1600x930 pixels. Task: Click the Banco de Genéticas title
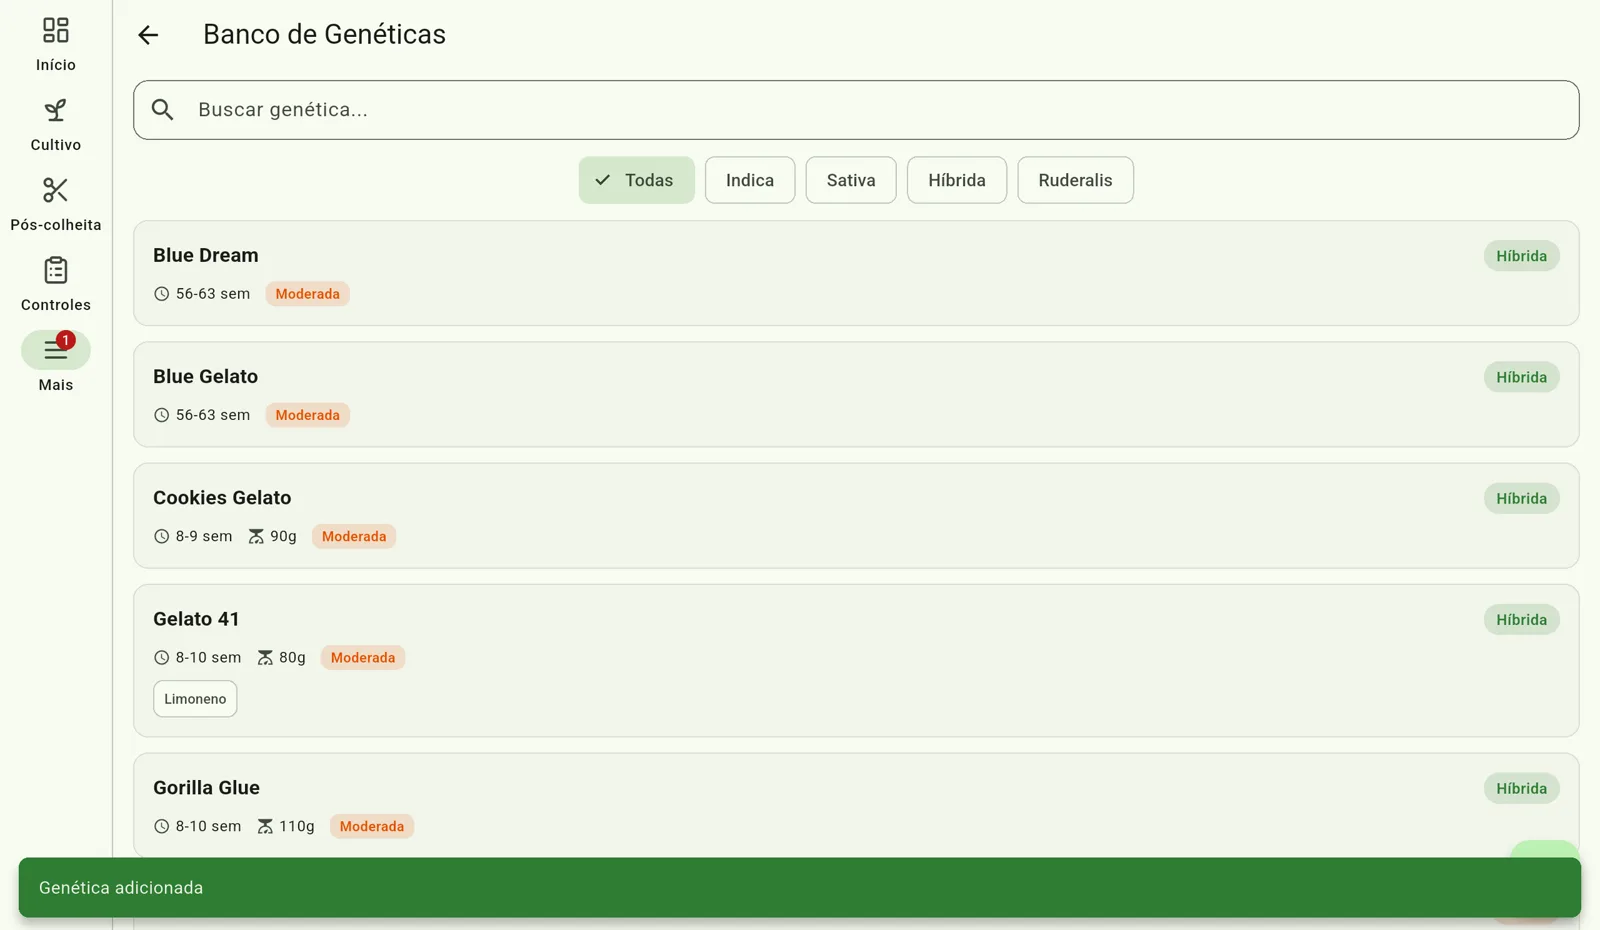click(x=324, y=34)
